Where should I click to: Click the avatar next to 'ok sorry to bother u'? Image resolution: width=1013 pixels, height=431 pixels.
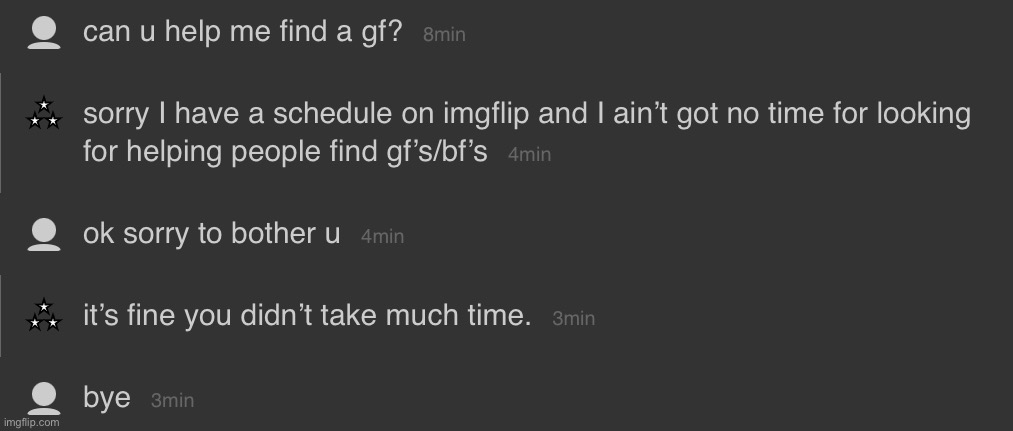42,234
